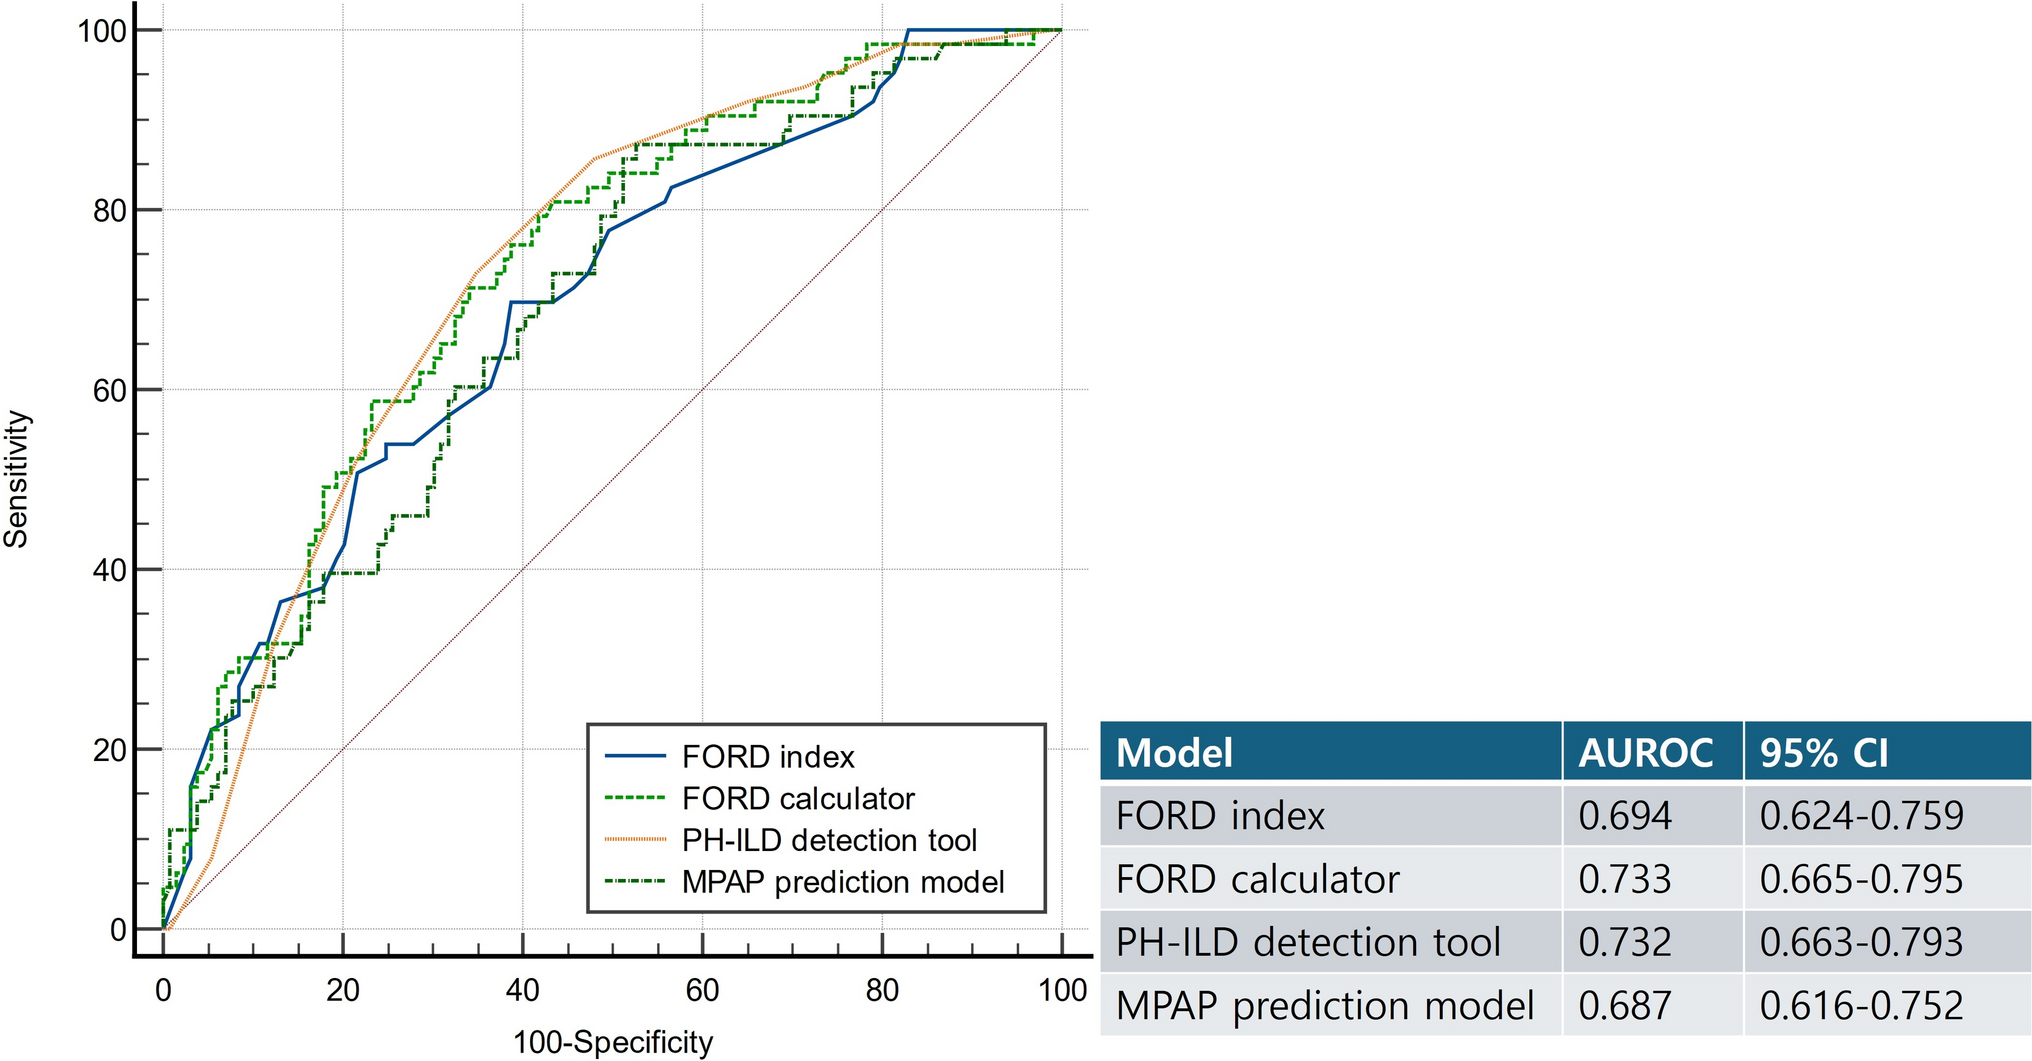Click the 80 tick label on the x-axis
This screenshot has width=2032, height=1061.
coord(882,991)
